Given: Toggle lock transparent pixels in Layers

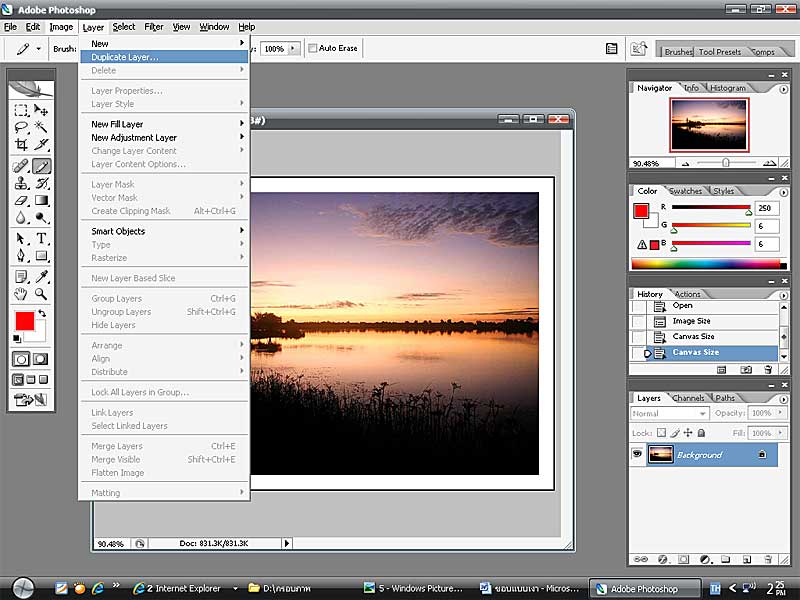Looking at the screenshot, I should pos(661,433).
